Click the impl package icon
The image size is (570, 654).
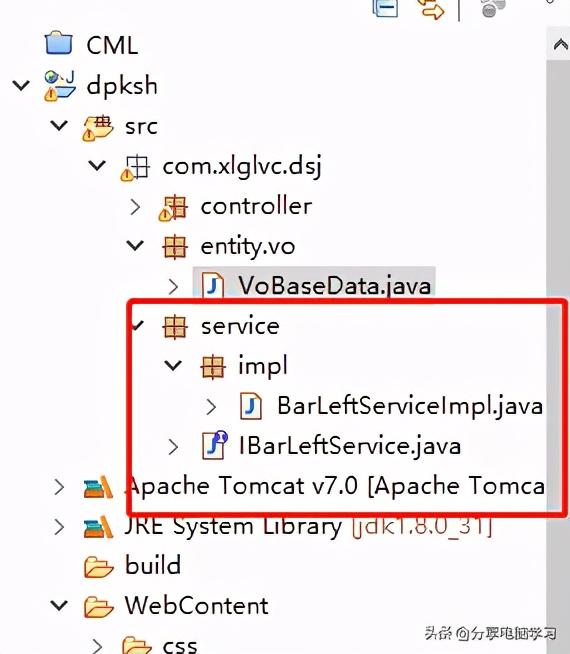point(213,367)
